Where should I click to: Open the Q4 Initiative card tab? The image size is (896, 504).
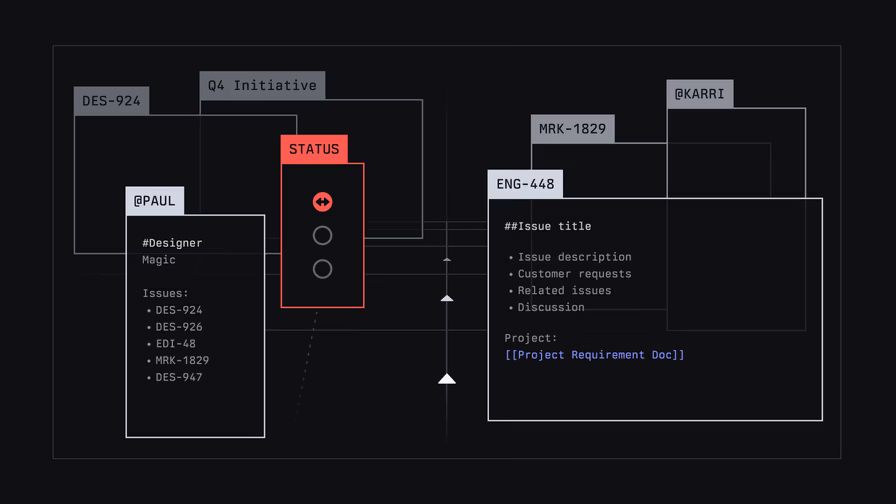coord(262,86)
